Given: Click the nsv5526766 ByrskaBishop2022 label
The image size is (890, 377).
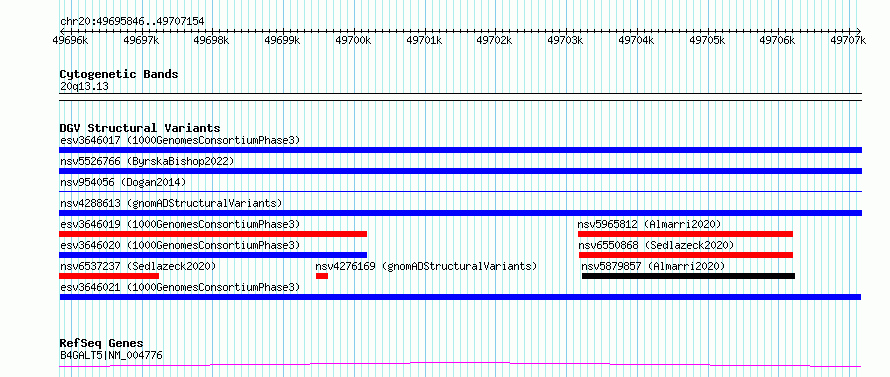Looking at the screenshot, I should click(147, 161).
